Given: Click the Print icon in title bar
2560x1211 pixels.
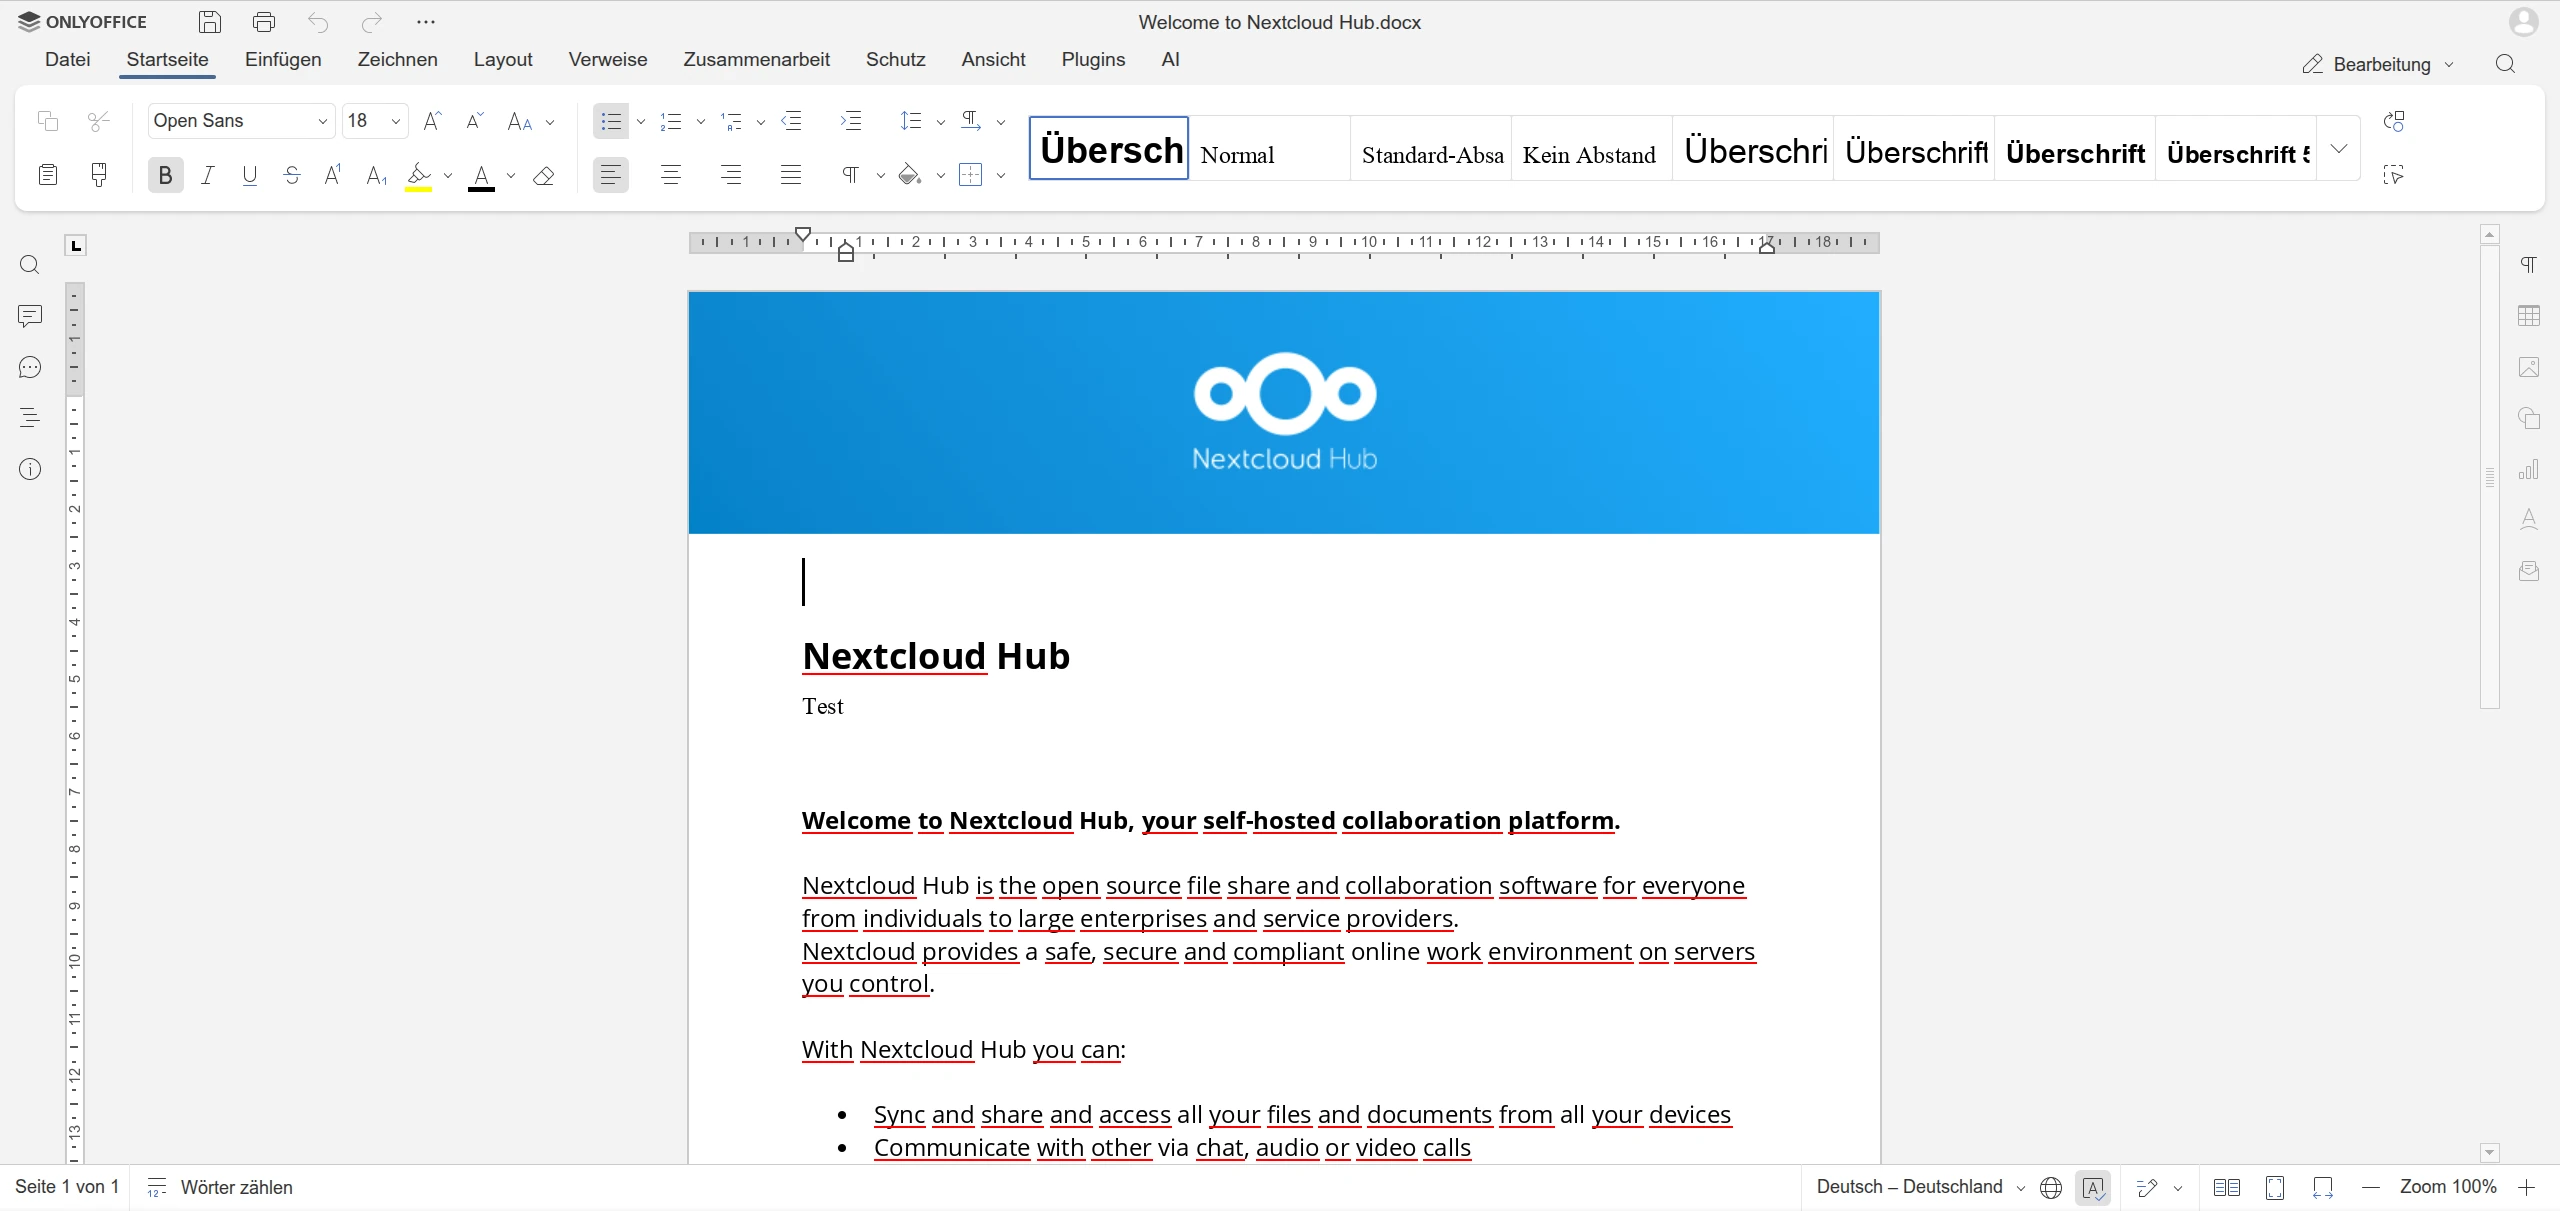Looking at the screenshot, I should click(x=264, y=22).
